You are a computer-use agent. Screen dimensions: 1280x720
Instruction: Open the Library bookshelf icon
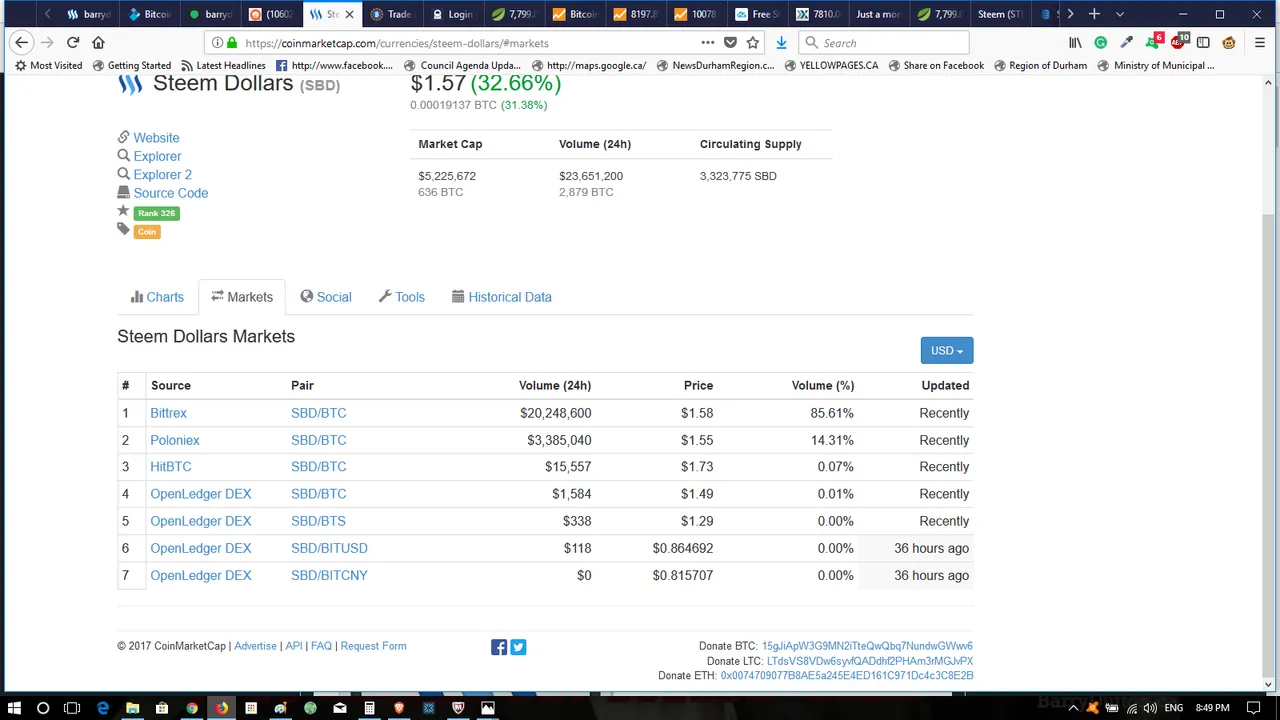(x=1075, y=43)
